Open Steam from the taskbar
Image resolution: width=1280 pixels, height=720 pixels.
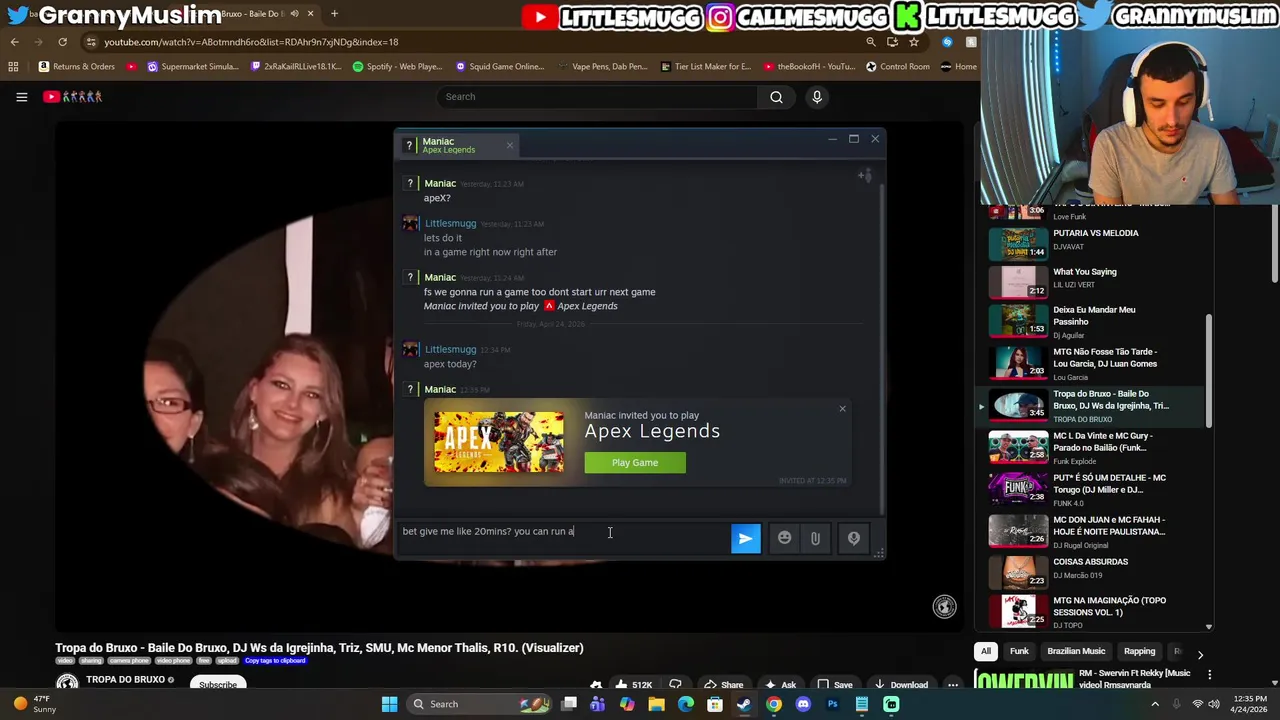click(x=744, y=704)
